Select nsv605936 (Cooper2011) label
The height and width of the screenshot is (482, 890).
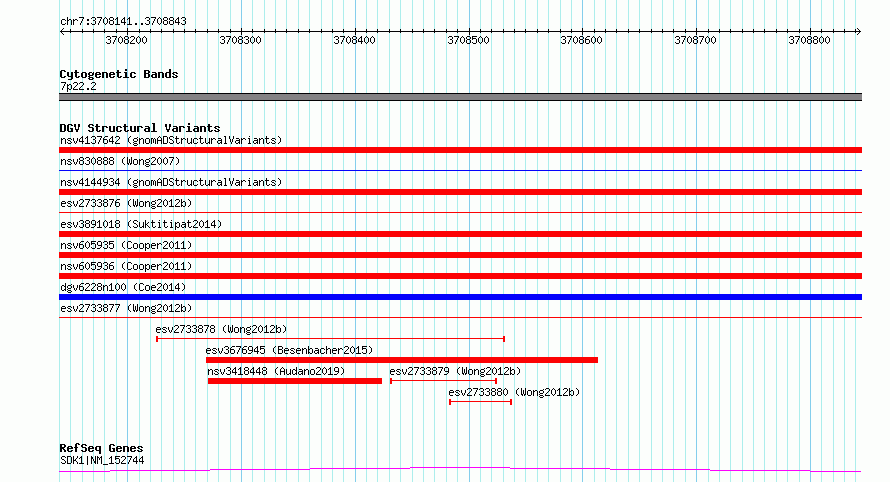pyautogui.click(x=126, y=266)
